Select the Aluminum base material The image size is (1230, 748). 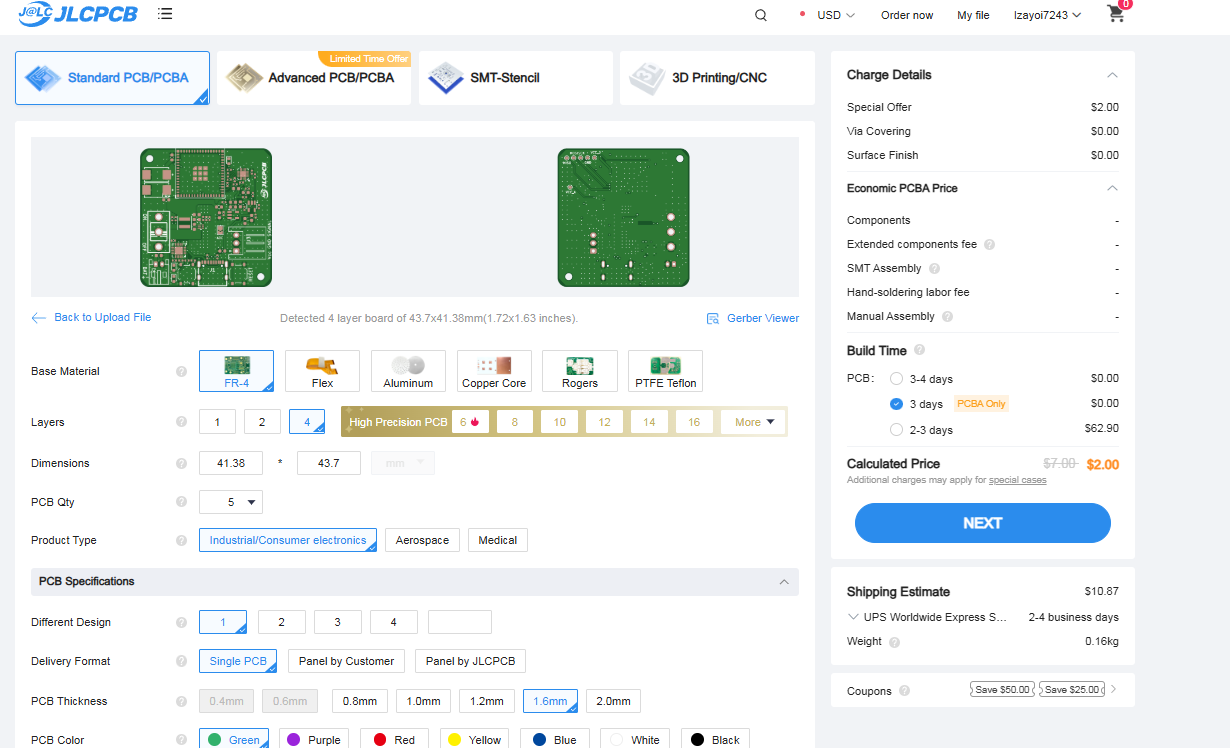coord(408,371)
